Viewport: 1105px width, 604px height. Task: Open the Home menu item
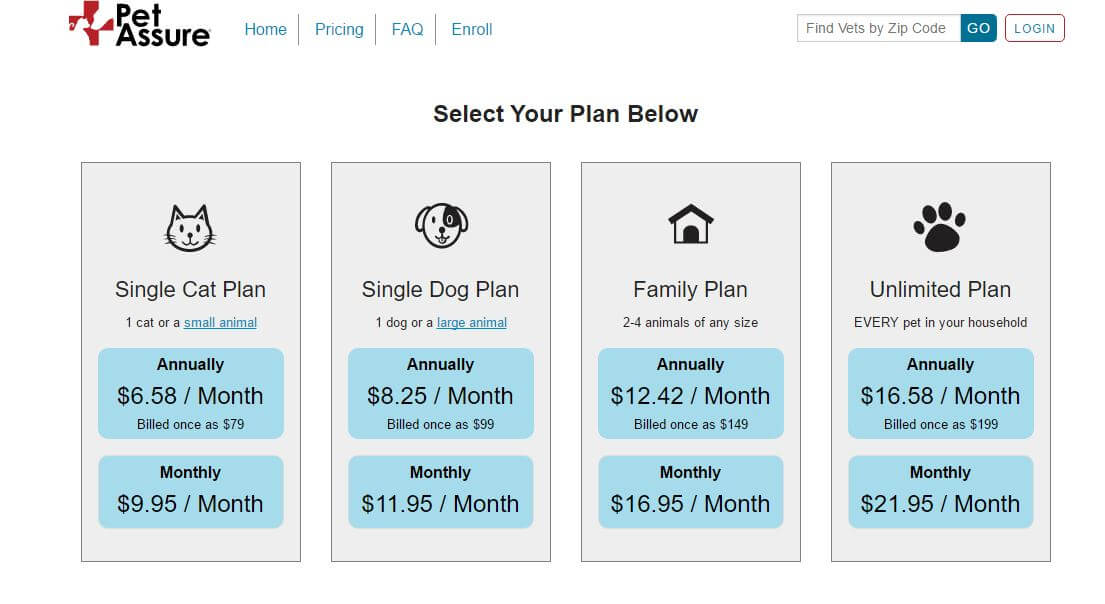click(265, 29)
